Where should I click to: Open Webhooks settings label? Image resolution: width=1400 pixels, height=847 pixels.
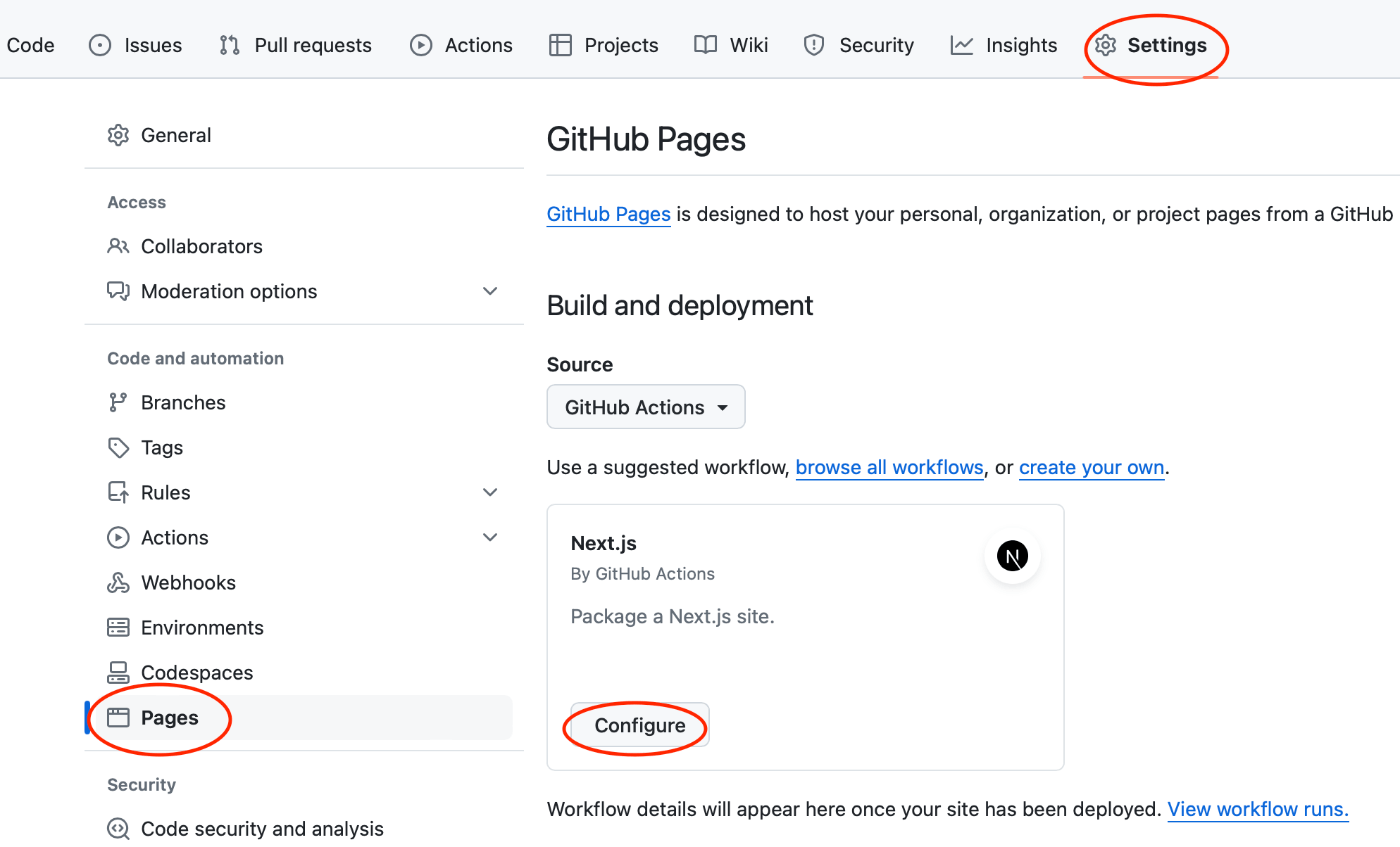[x=188, y=582]
